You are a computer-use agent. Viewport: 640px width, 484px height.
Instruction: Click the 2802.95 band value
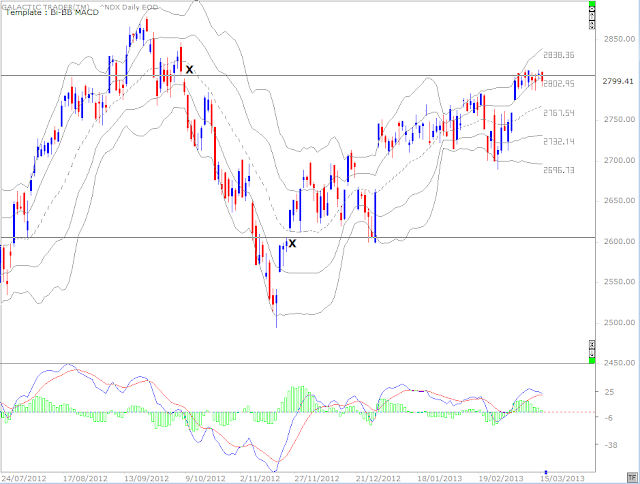pos(559,84)
